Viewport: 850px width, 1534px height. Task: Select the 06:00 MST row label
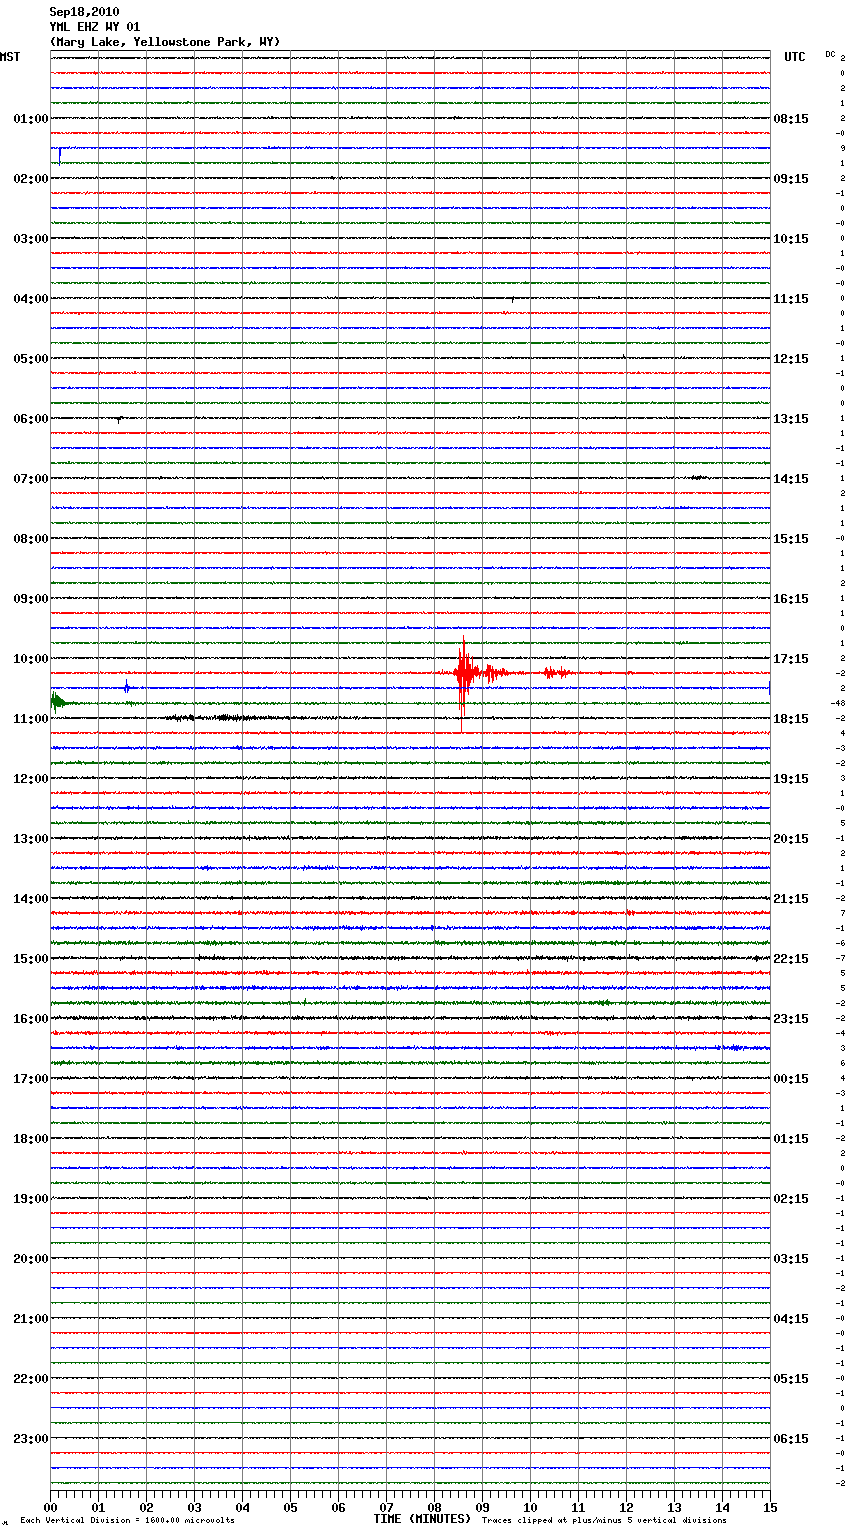tap(31, 419)
